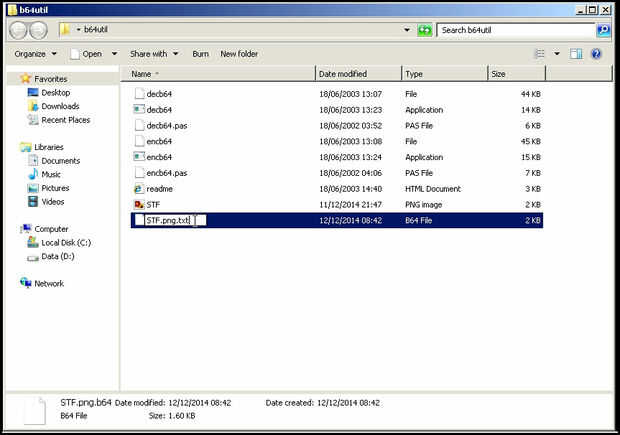Go forward with the Forward arrow button
Screen dimensions: 620x435
[x=39, y=30]
